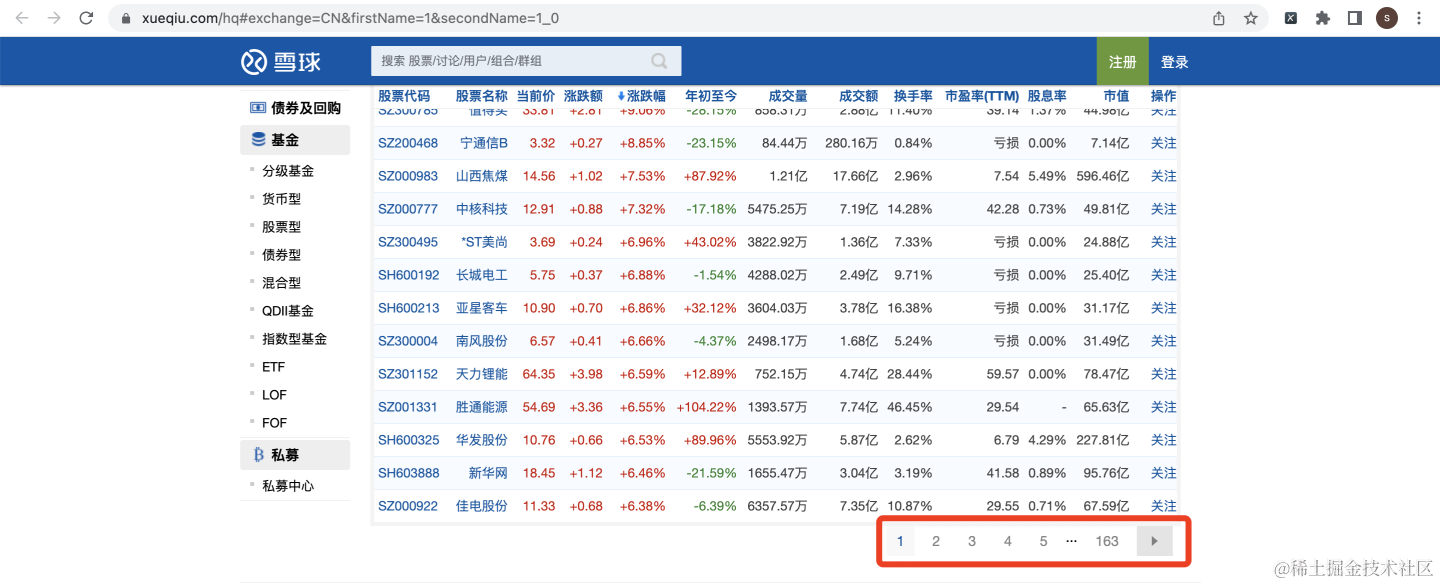Screen dimensions: 1440x585
Task: Click 关注 for 胜通能源 row
Action: (x=1164, y=407)
